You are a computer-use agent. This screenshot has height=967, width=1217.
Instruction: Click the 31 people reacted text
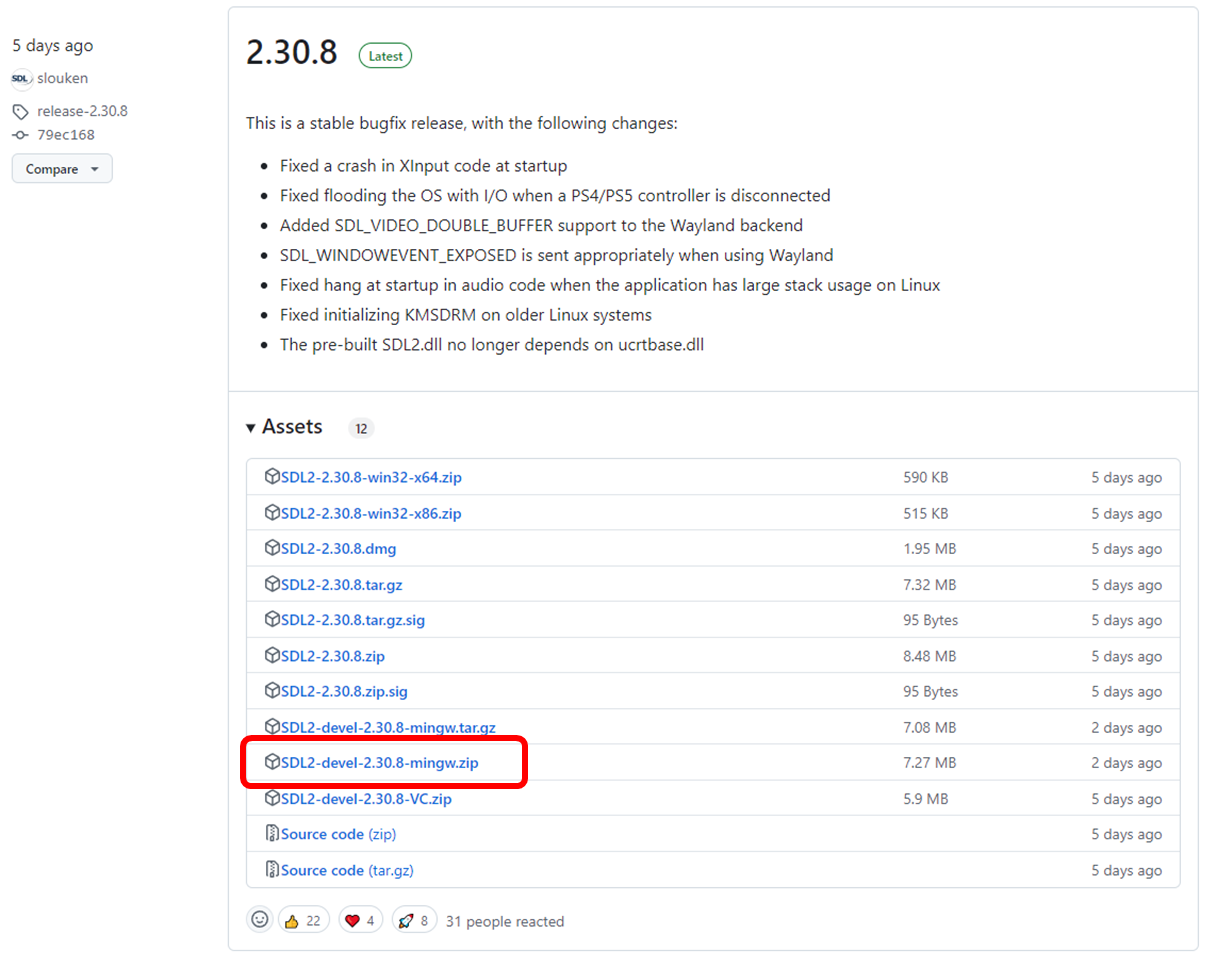(505, 922)
